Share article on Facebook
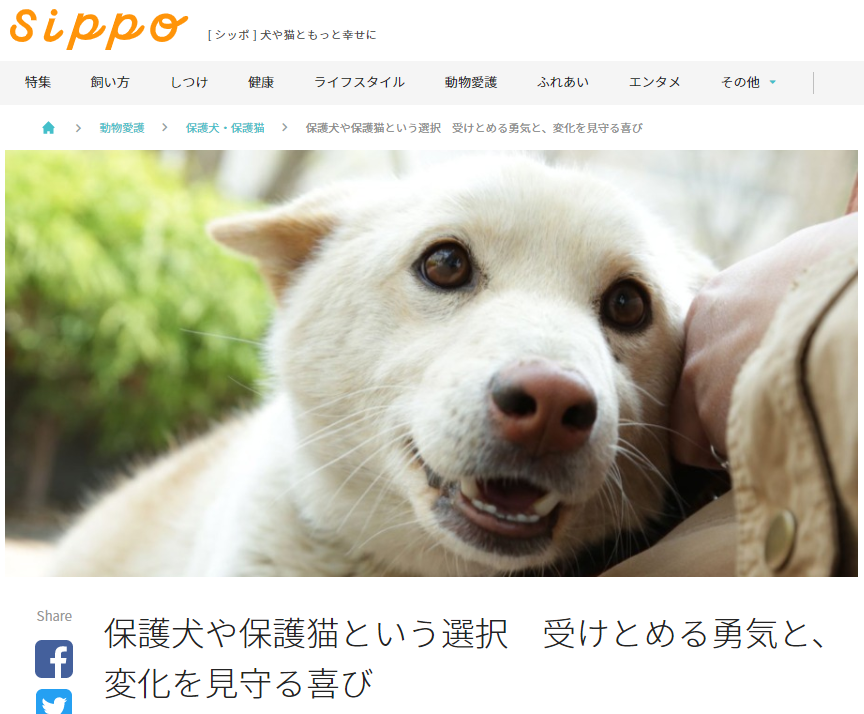This screenshot has height=714, width=864. coord(54,659)
